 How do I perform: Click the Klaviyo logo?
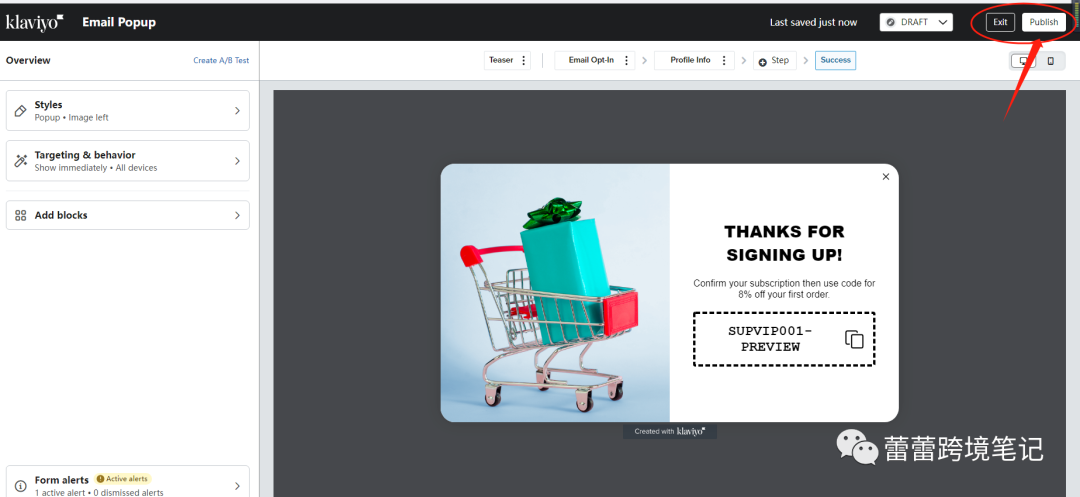tap(35, 22)
